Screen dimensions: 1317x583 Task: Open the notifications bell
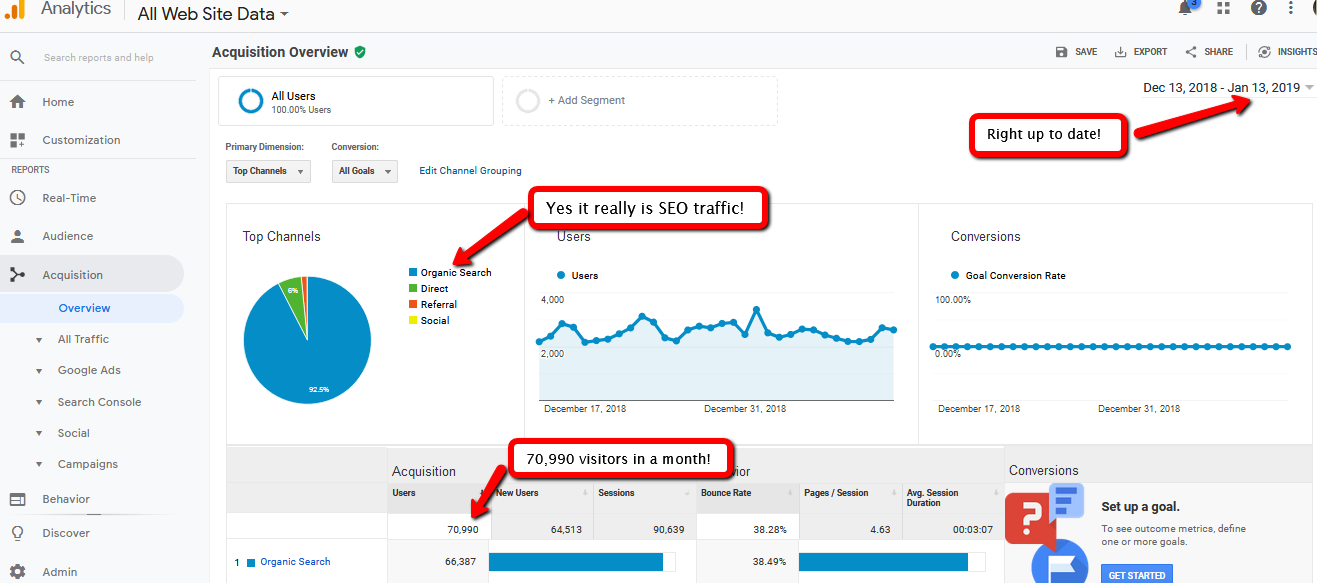point(1186,8)
